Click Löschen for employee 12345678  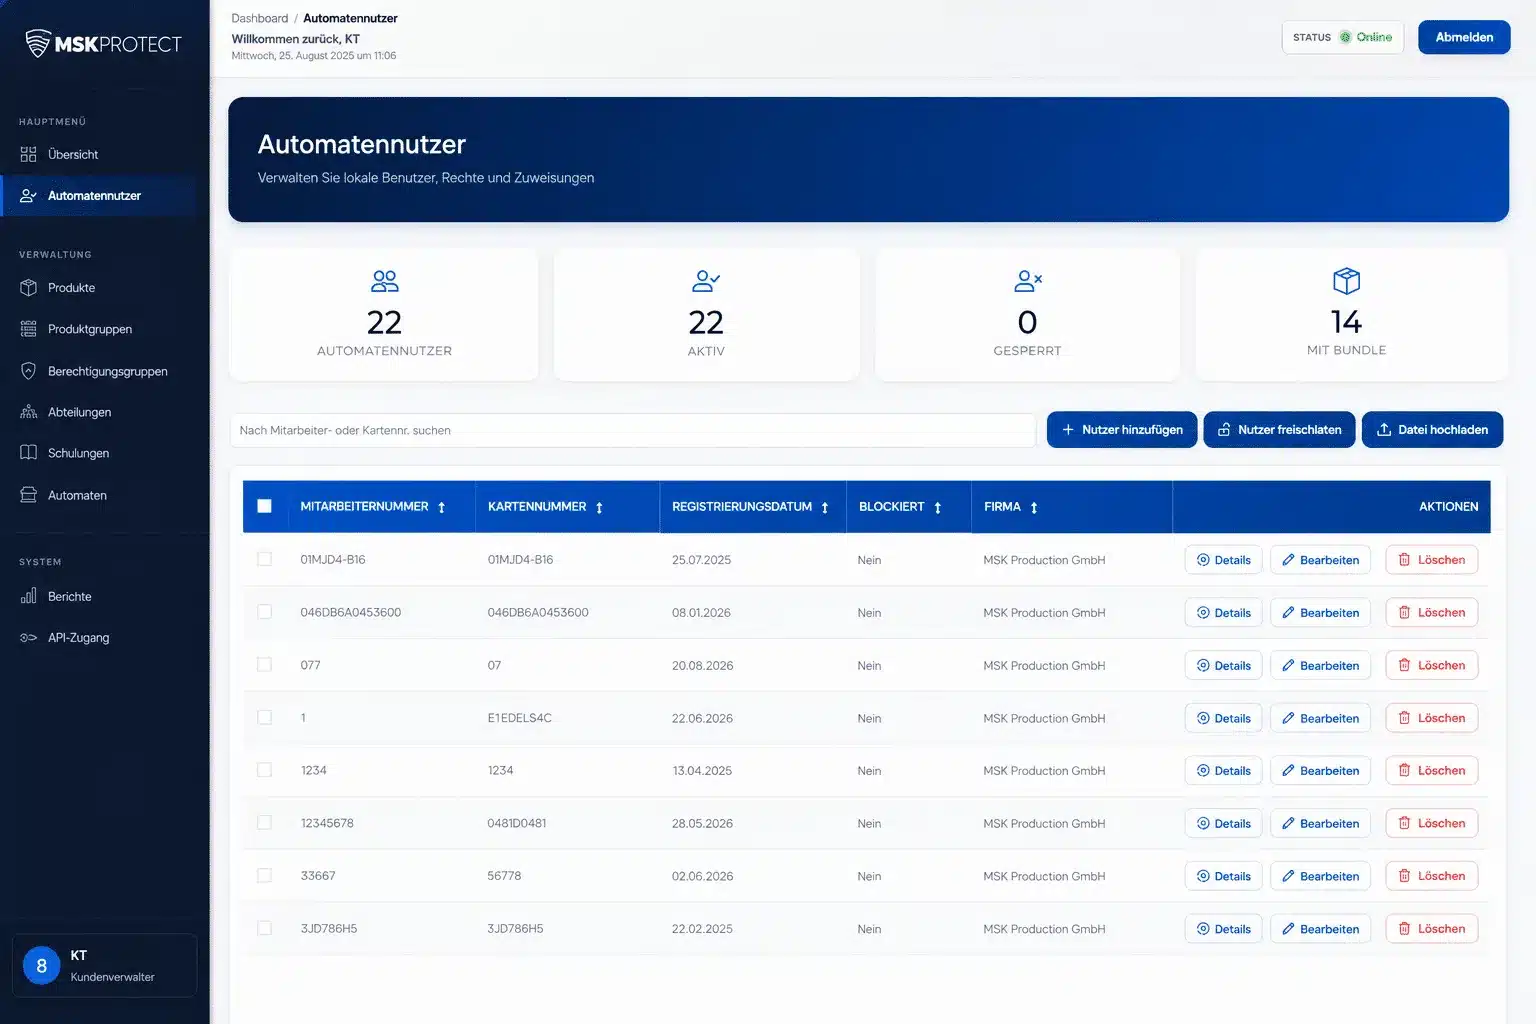point(1431,823)
